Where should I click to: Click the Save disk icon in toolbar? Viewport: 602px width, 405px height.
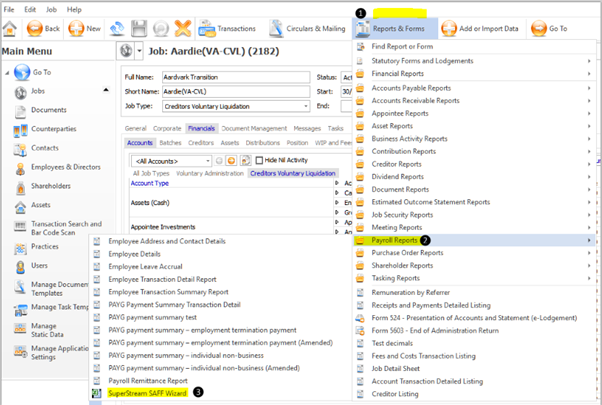138,29
